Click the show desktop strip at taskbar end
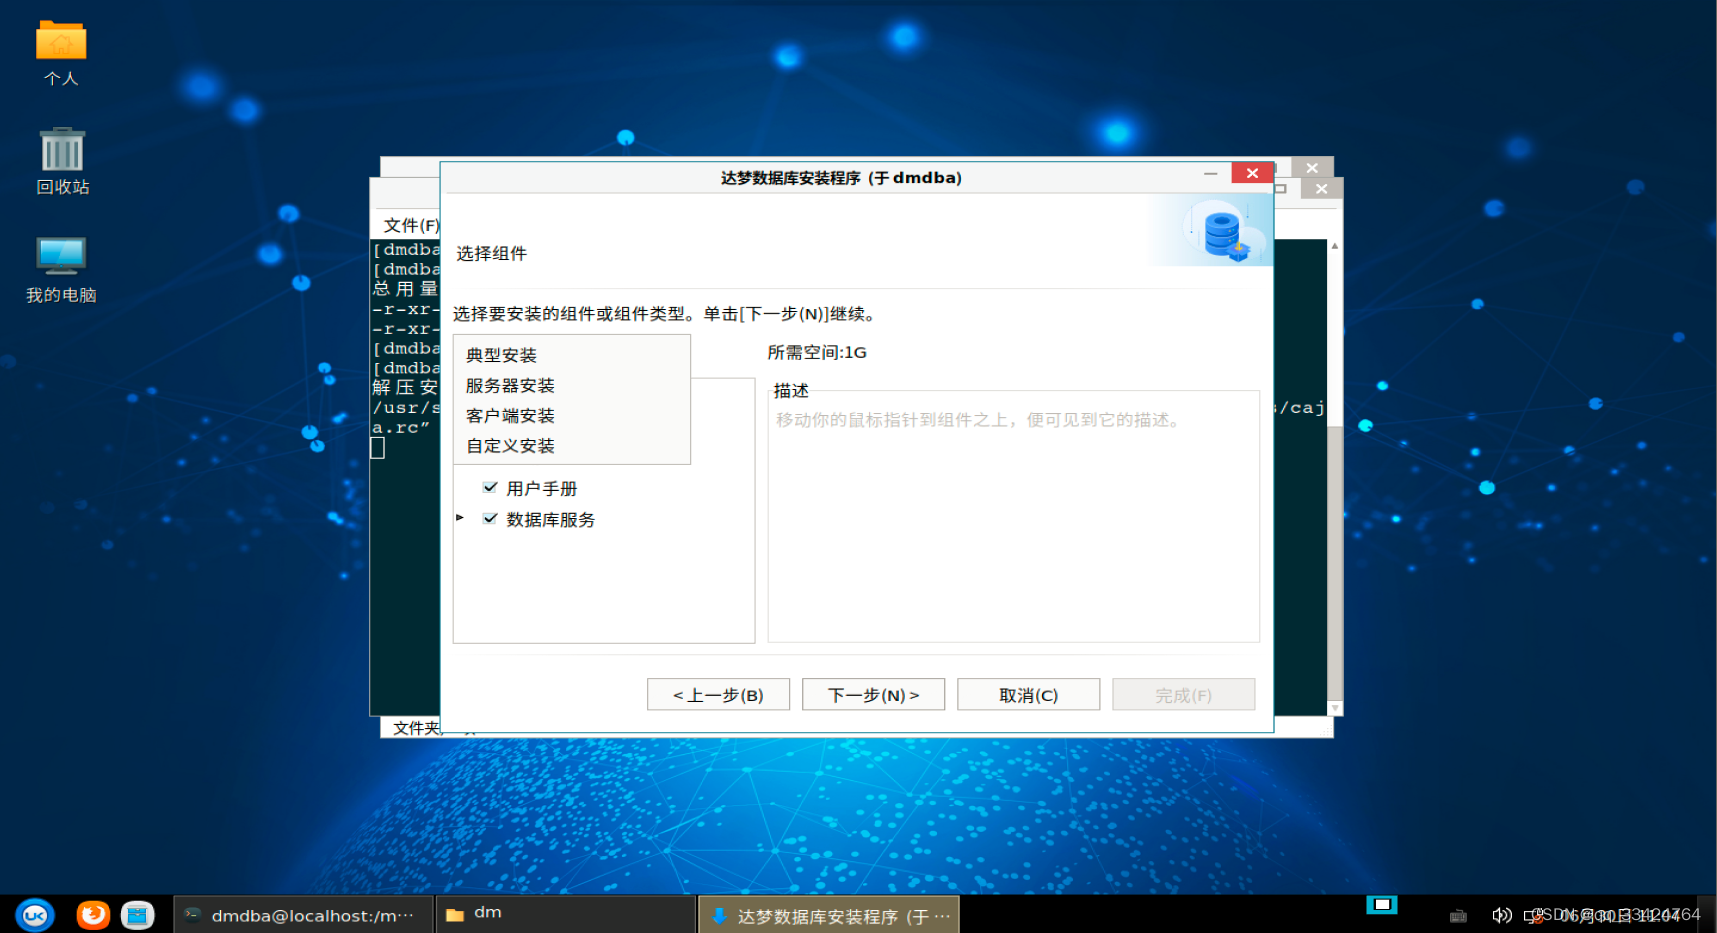 (x=1706, y=915)
